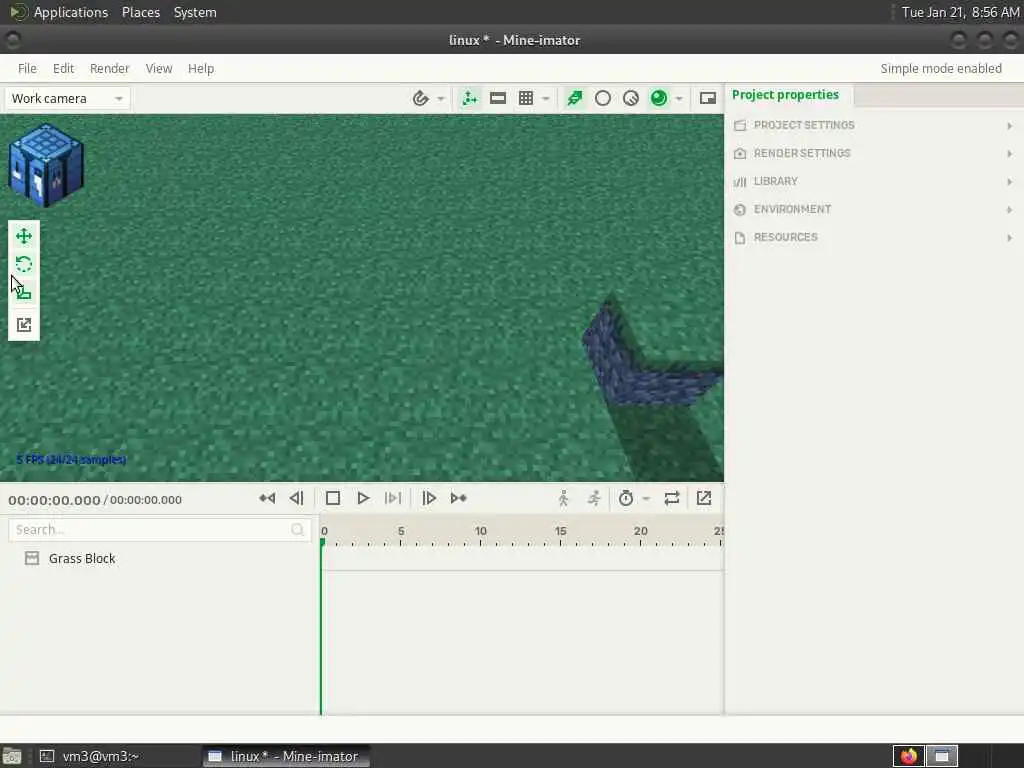Click the green playhead marker at frame 0
Image resolution: width=1024 pixels, height=768 pixels.
click(323, 542)
